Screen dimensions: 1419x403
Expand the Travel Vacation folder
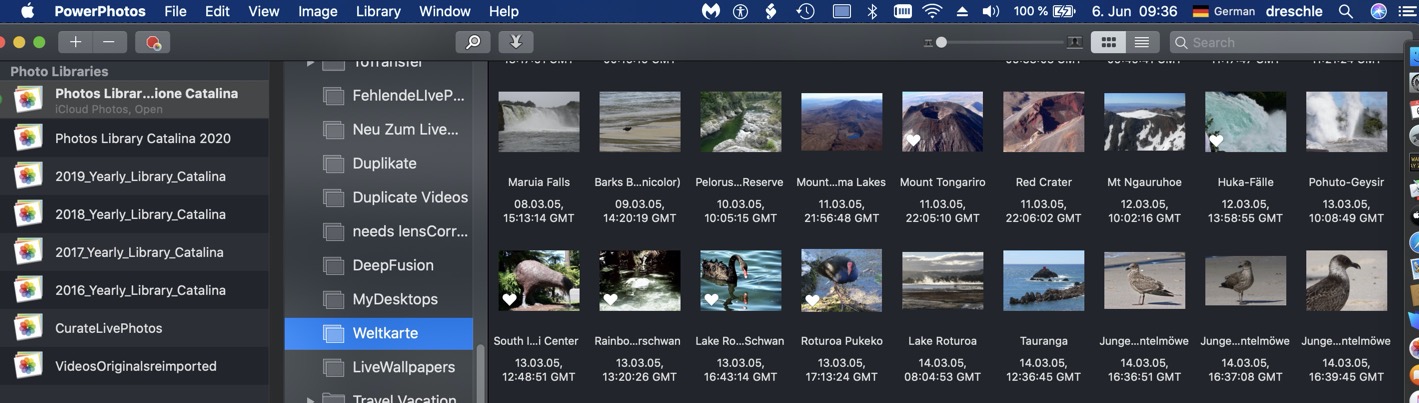(310, 399)
